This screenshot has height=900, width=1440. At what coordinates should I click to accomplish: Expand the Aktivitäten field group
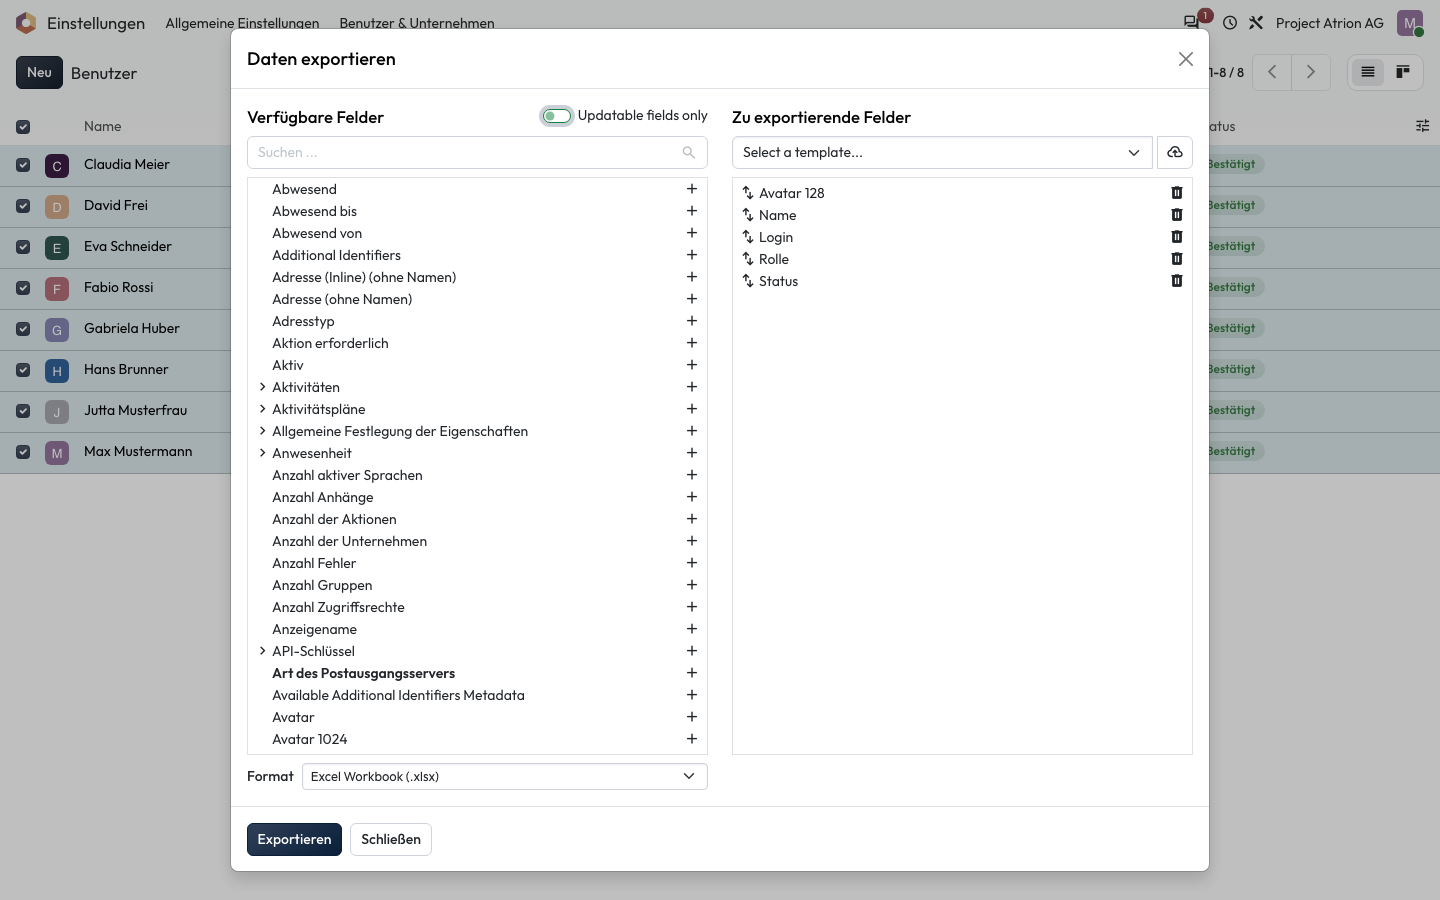click(262, 387)
